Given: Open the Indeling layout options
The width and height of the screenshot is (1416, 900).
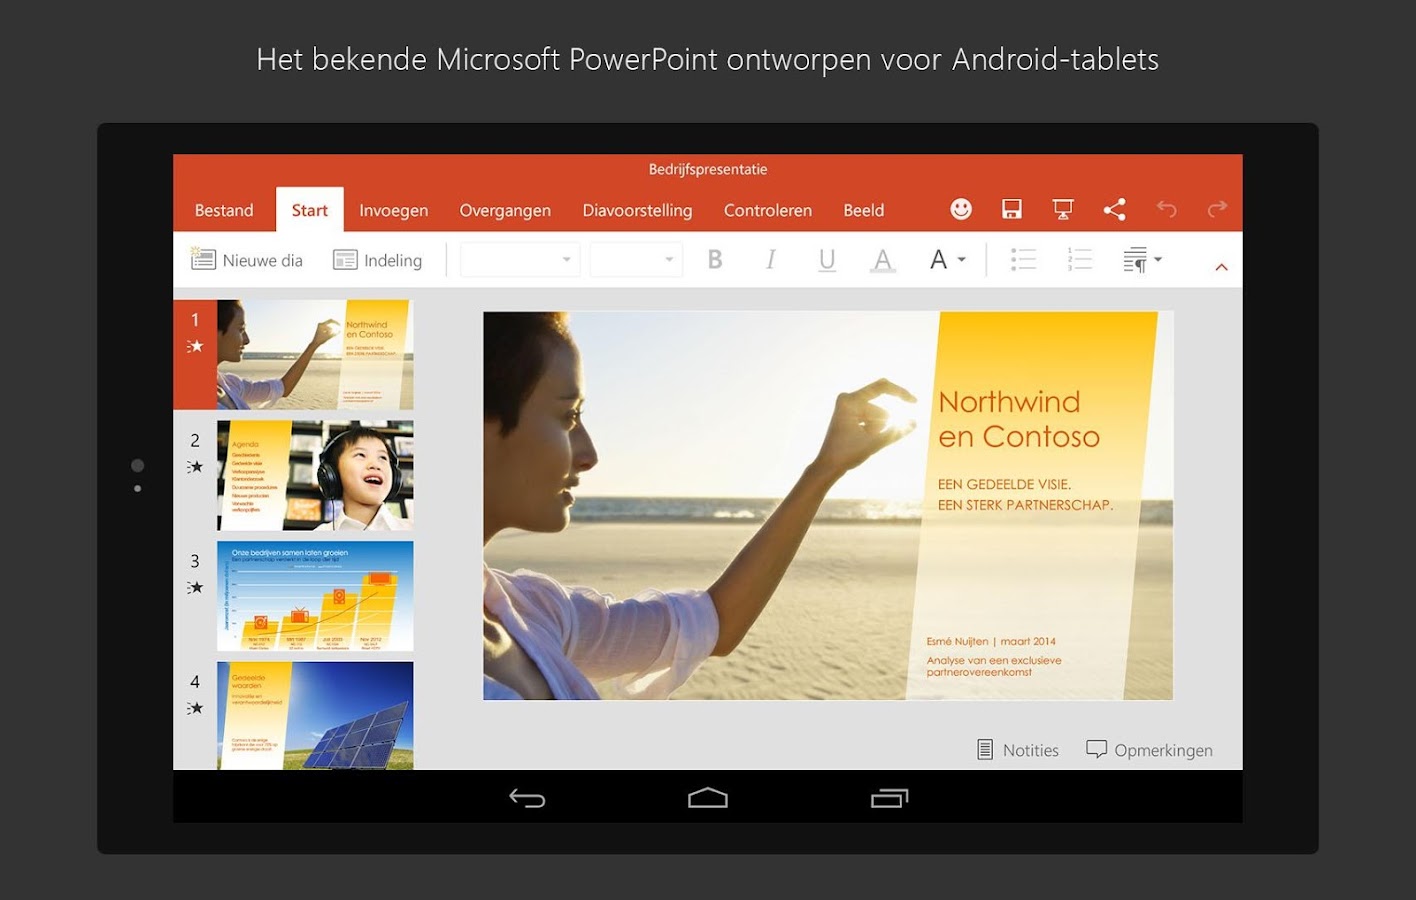Looking at the screenshot, I should [x=377, y=260].
